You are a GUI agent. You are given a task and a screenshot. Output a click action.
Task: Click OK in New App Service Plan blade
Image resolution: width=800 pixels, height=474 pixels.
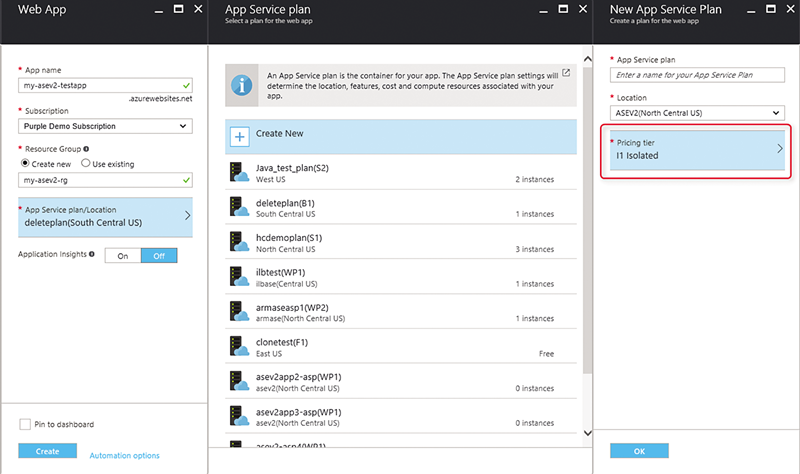639,451
